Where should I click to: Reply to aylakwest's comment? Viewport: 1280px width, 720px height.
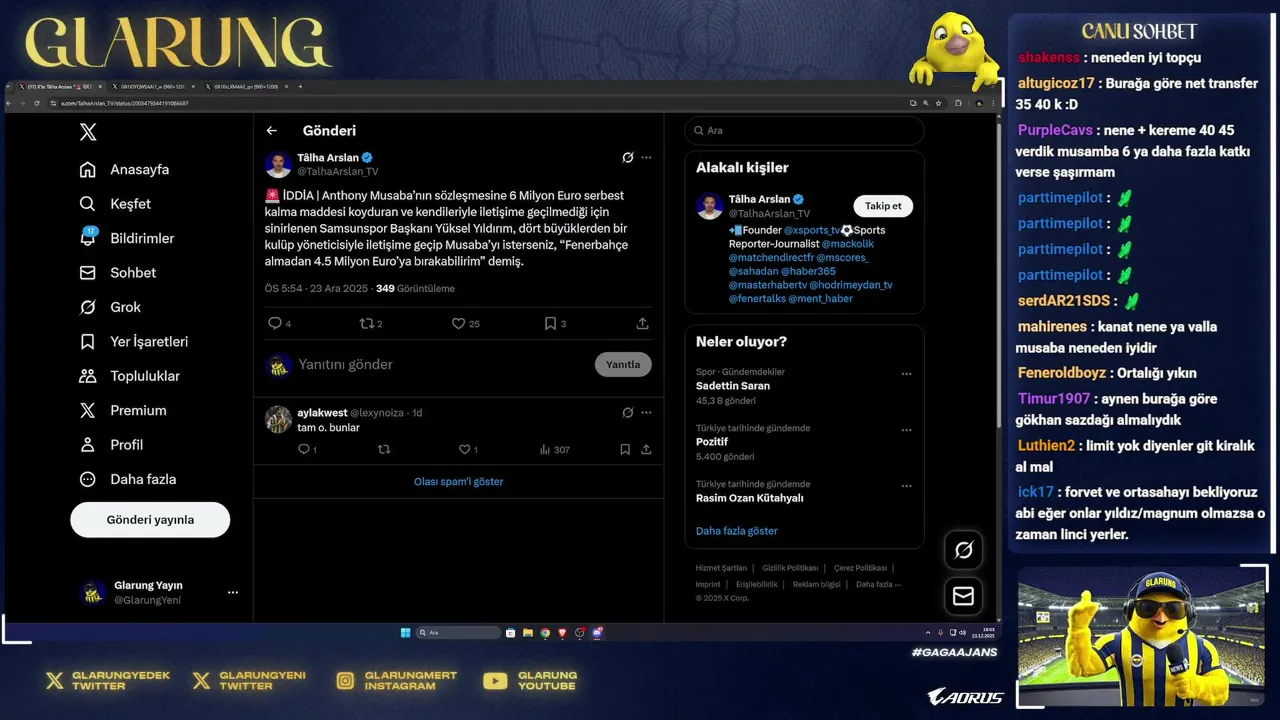(307, 450)
